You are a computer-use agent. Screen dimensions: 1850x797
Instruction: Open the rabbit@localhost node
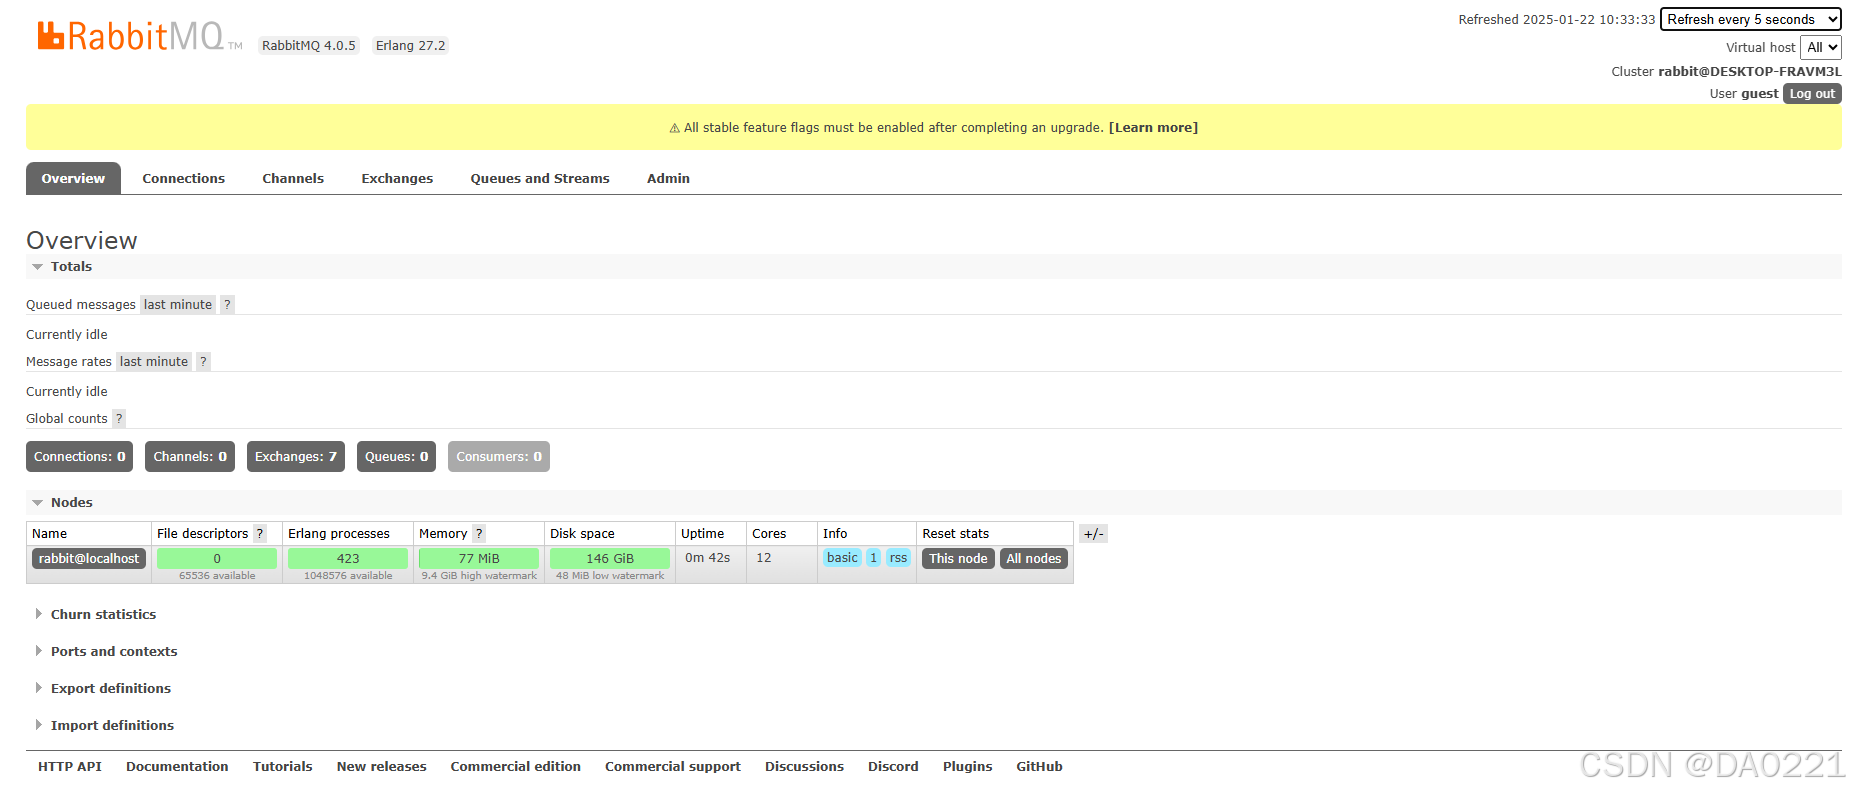[89, 559]
